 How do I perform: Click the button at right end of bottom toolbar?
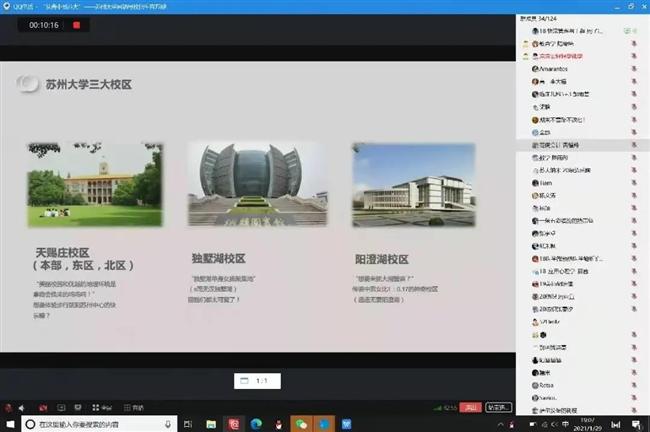(x=497, y=407)
